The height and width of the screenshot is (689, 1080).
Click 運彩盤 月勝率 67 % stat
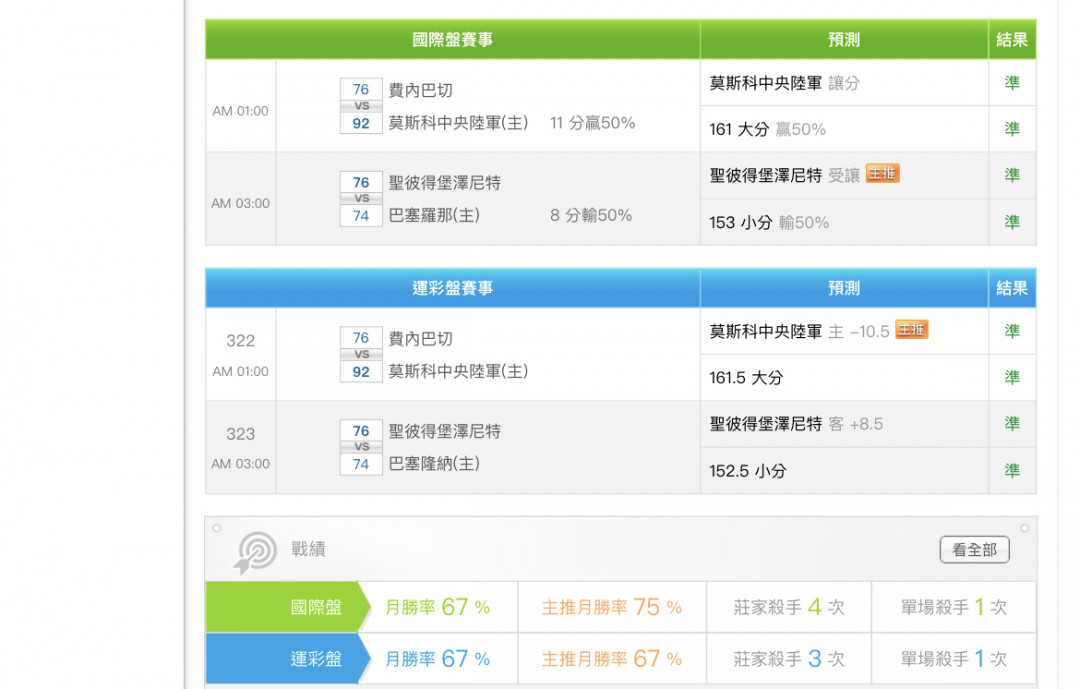437,659
